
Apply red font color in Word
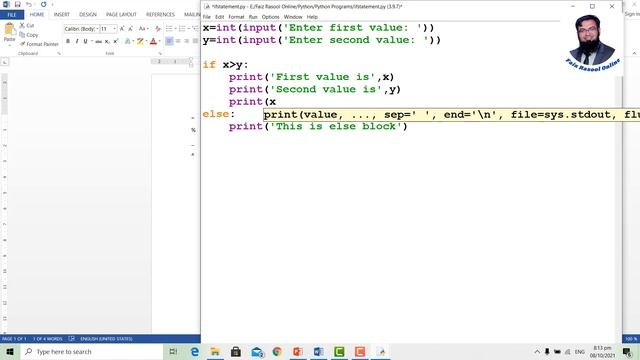point(153,41)
